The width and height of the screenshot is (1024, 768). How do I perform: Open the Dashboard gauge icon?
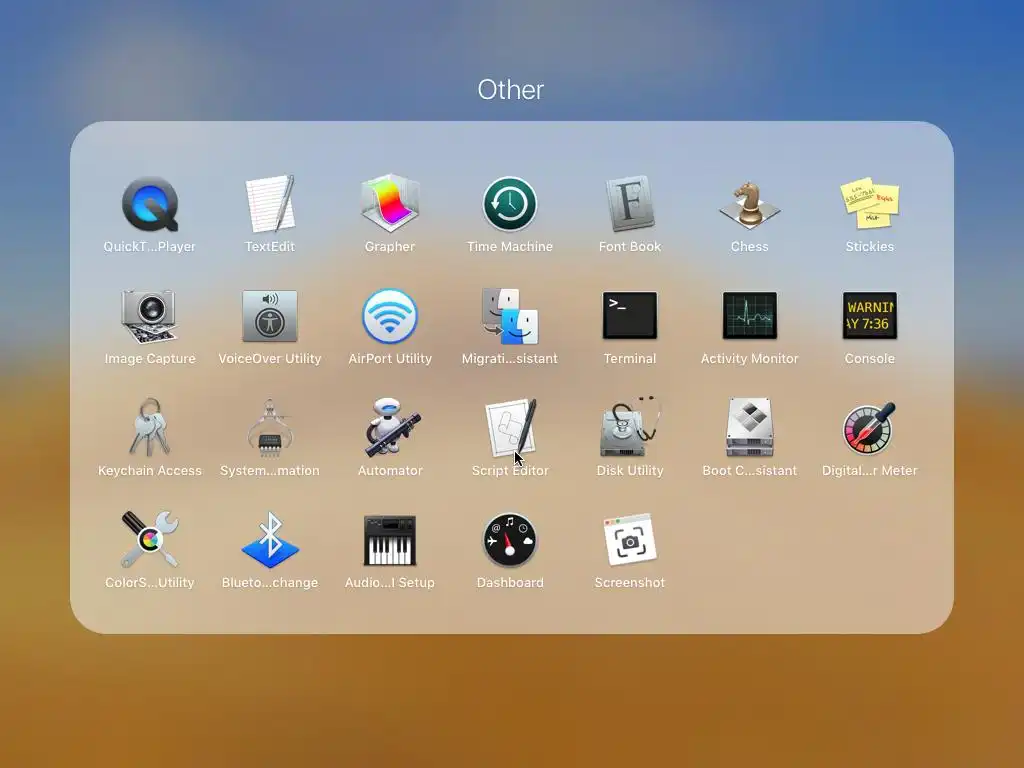510,540
